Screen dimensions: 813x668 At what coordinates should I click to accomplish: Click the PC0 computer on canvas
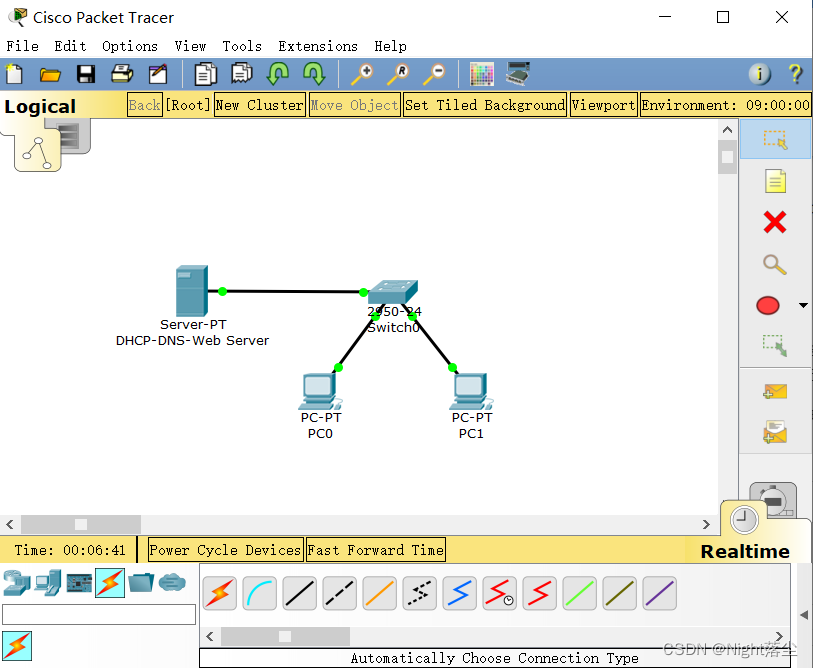coord(320,391)
